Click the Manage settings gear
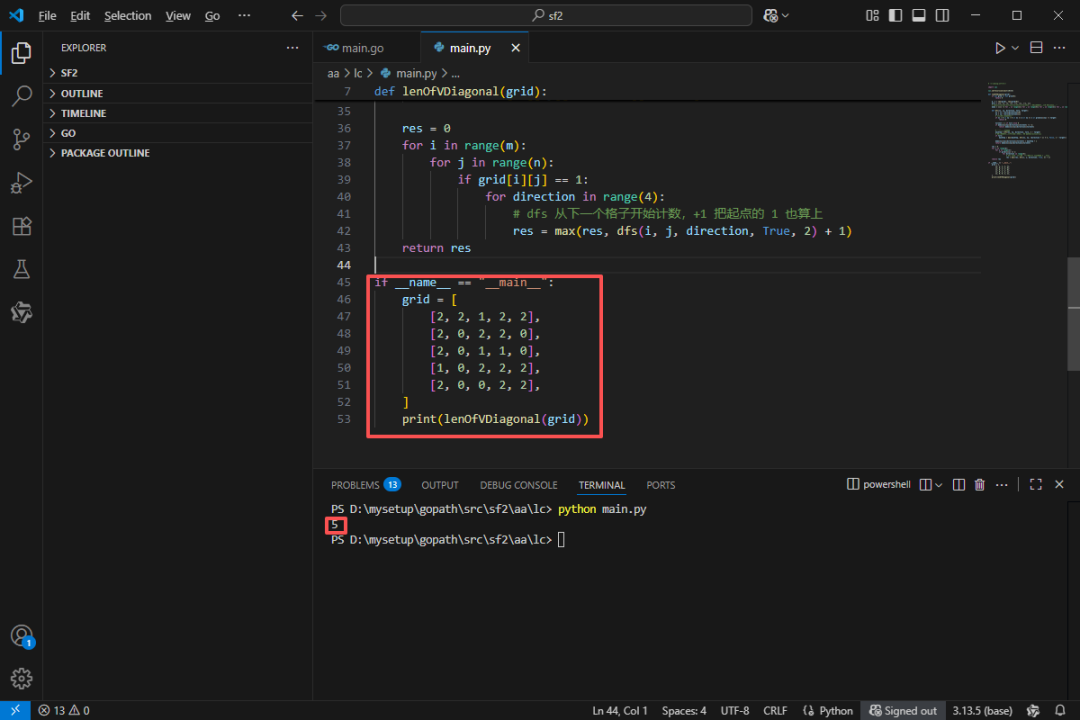 pyautogui.click(x=21, y=679)
